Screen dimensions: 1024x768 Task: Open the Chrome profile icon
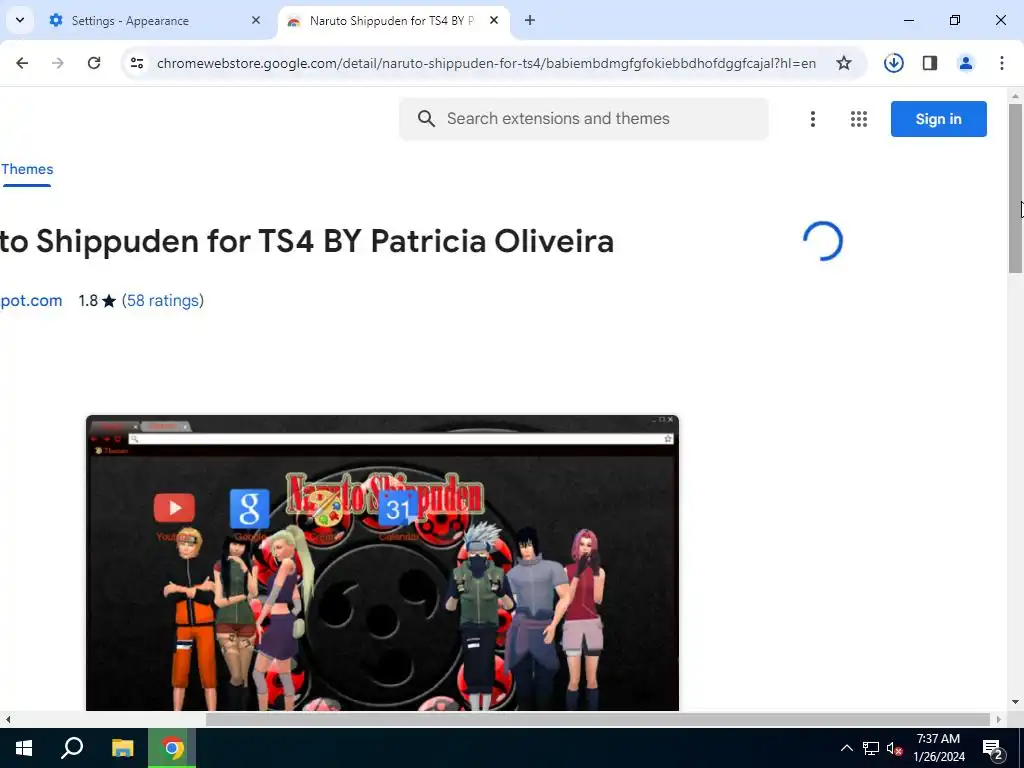tap(965, 63)
